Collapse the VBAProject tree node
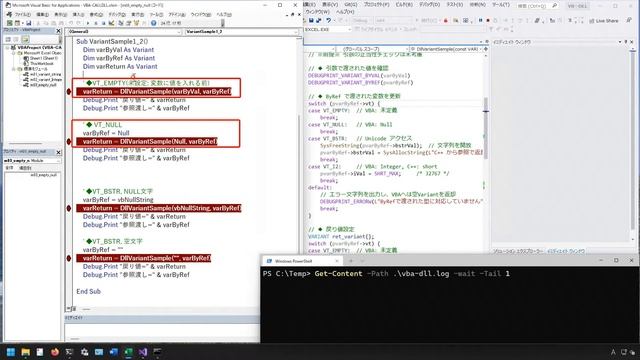640x360 pixels. 7,48
